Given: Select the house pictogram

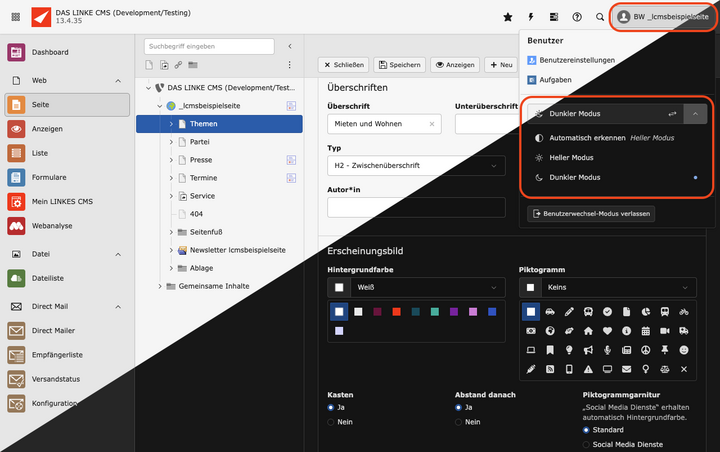Looking at the screenshot, I should coord(588,331).
